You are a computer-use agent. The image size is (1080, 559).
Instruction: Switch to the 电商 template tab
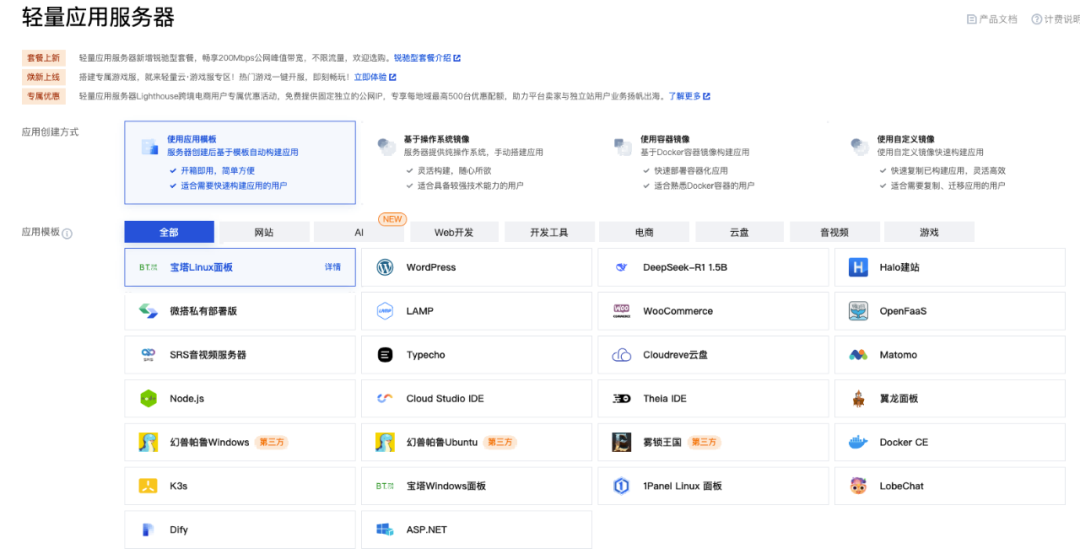coord(644,232)
